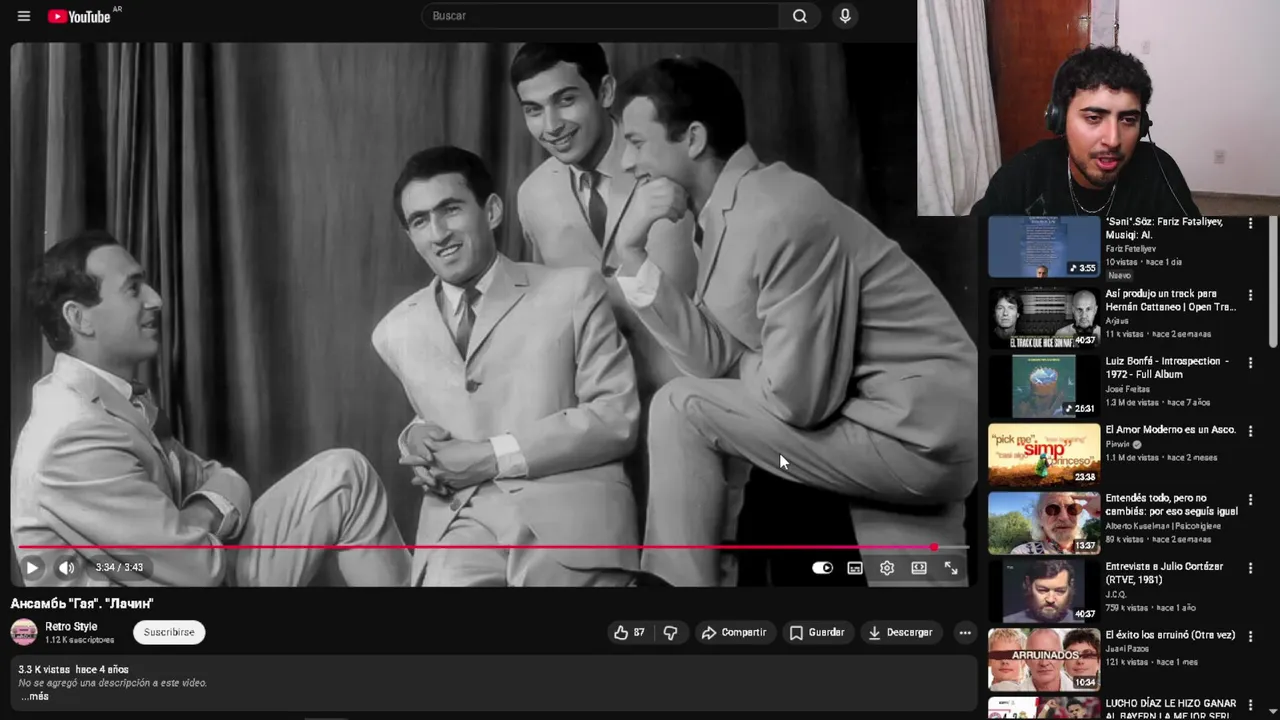
Task: Click the Compartir share button
Action: pyautogui.click(x=734, y=632)
